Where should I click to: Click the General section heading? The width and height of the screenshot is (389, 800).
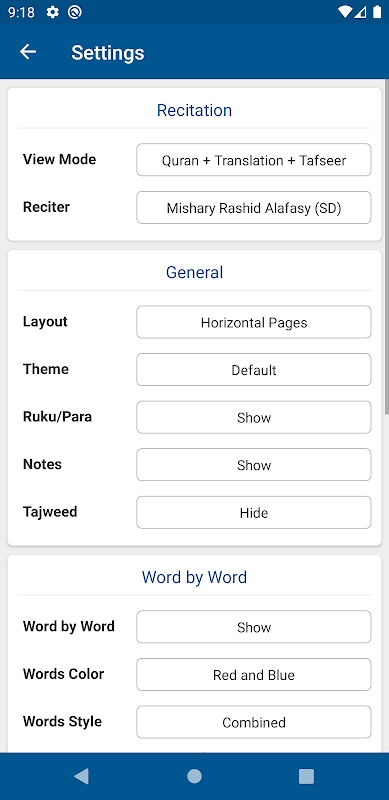point(194,272)
